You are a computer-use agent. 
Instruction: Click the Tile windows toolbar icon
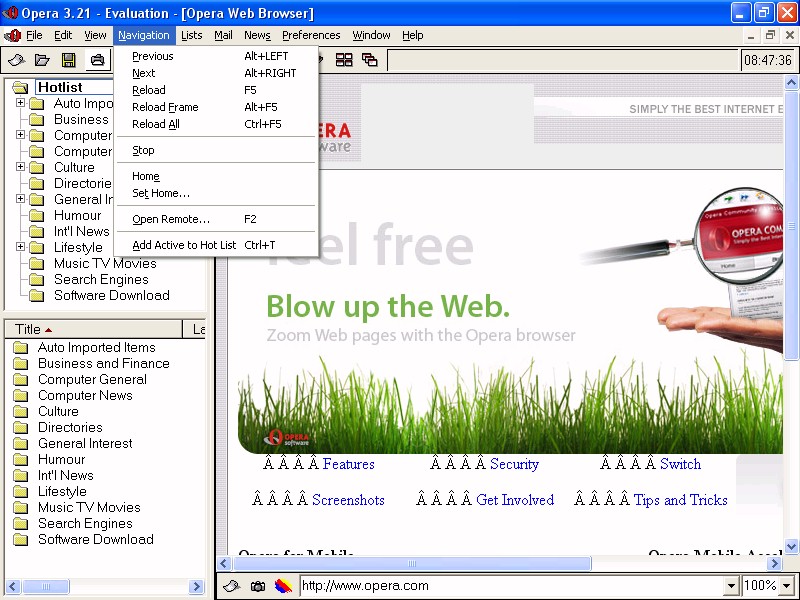click(344, 60)
